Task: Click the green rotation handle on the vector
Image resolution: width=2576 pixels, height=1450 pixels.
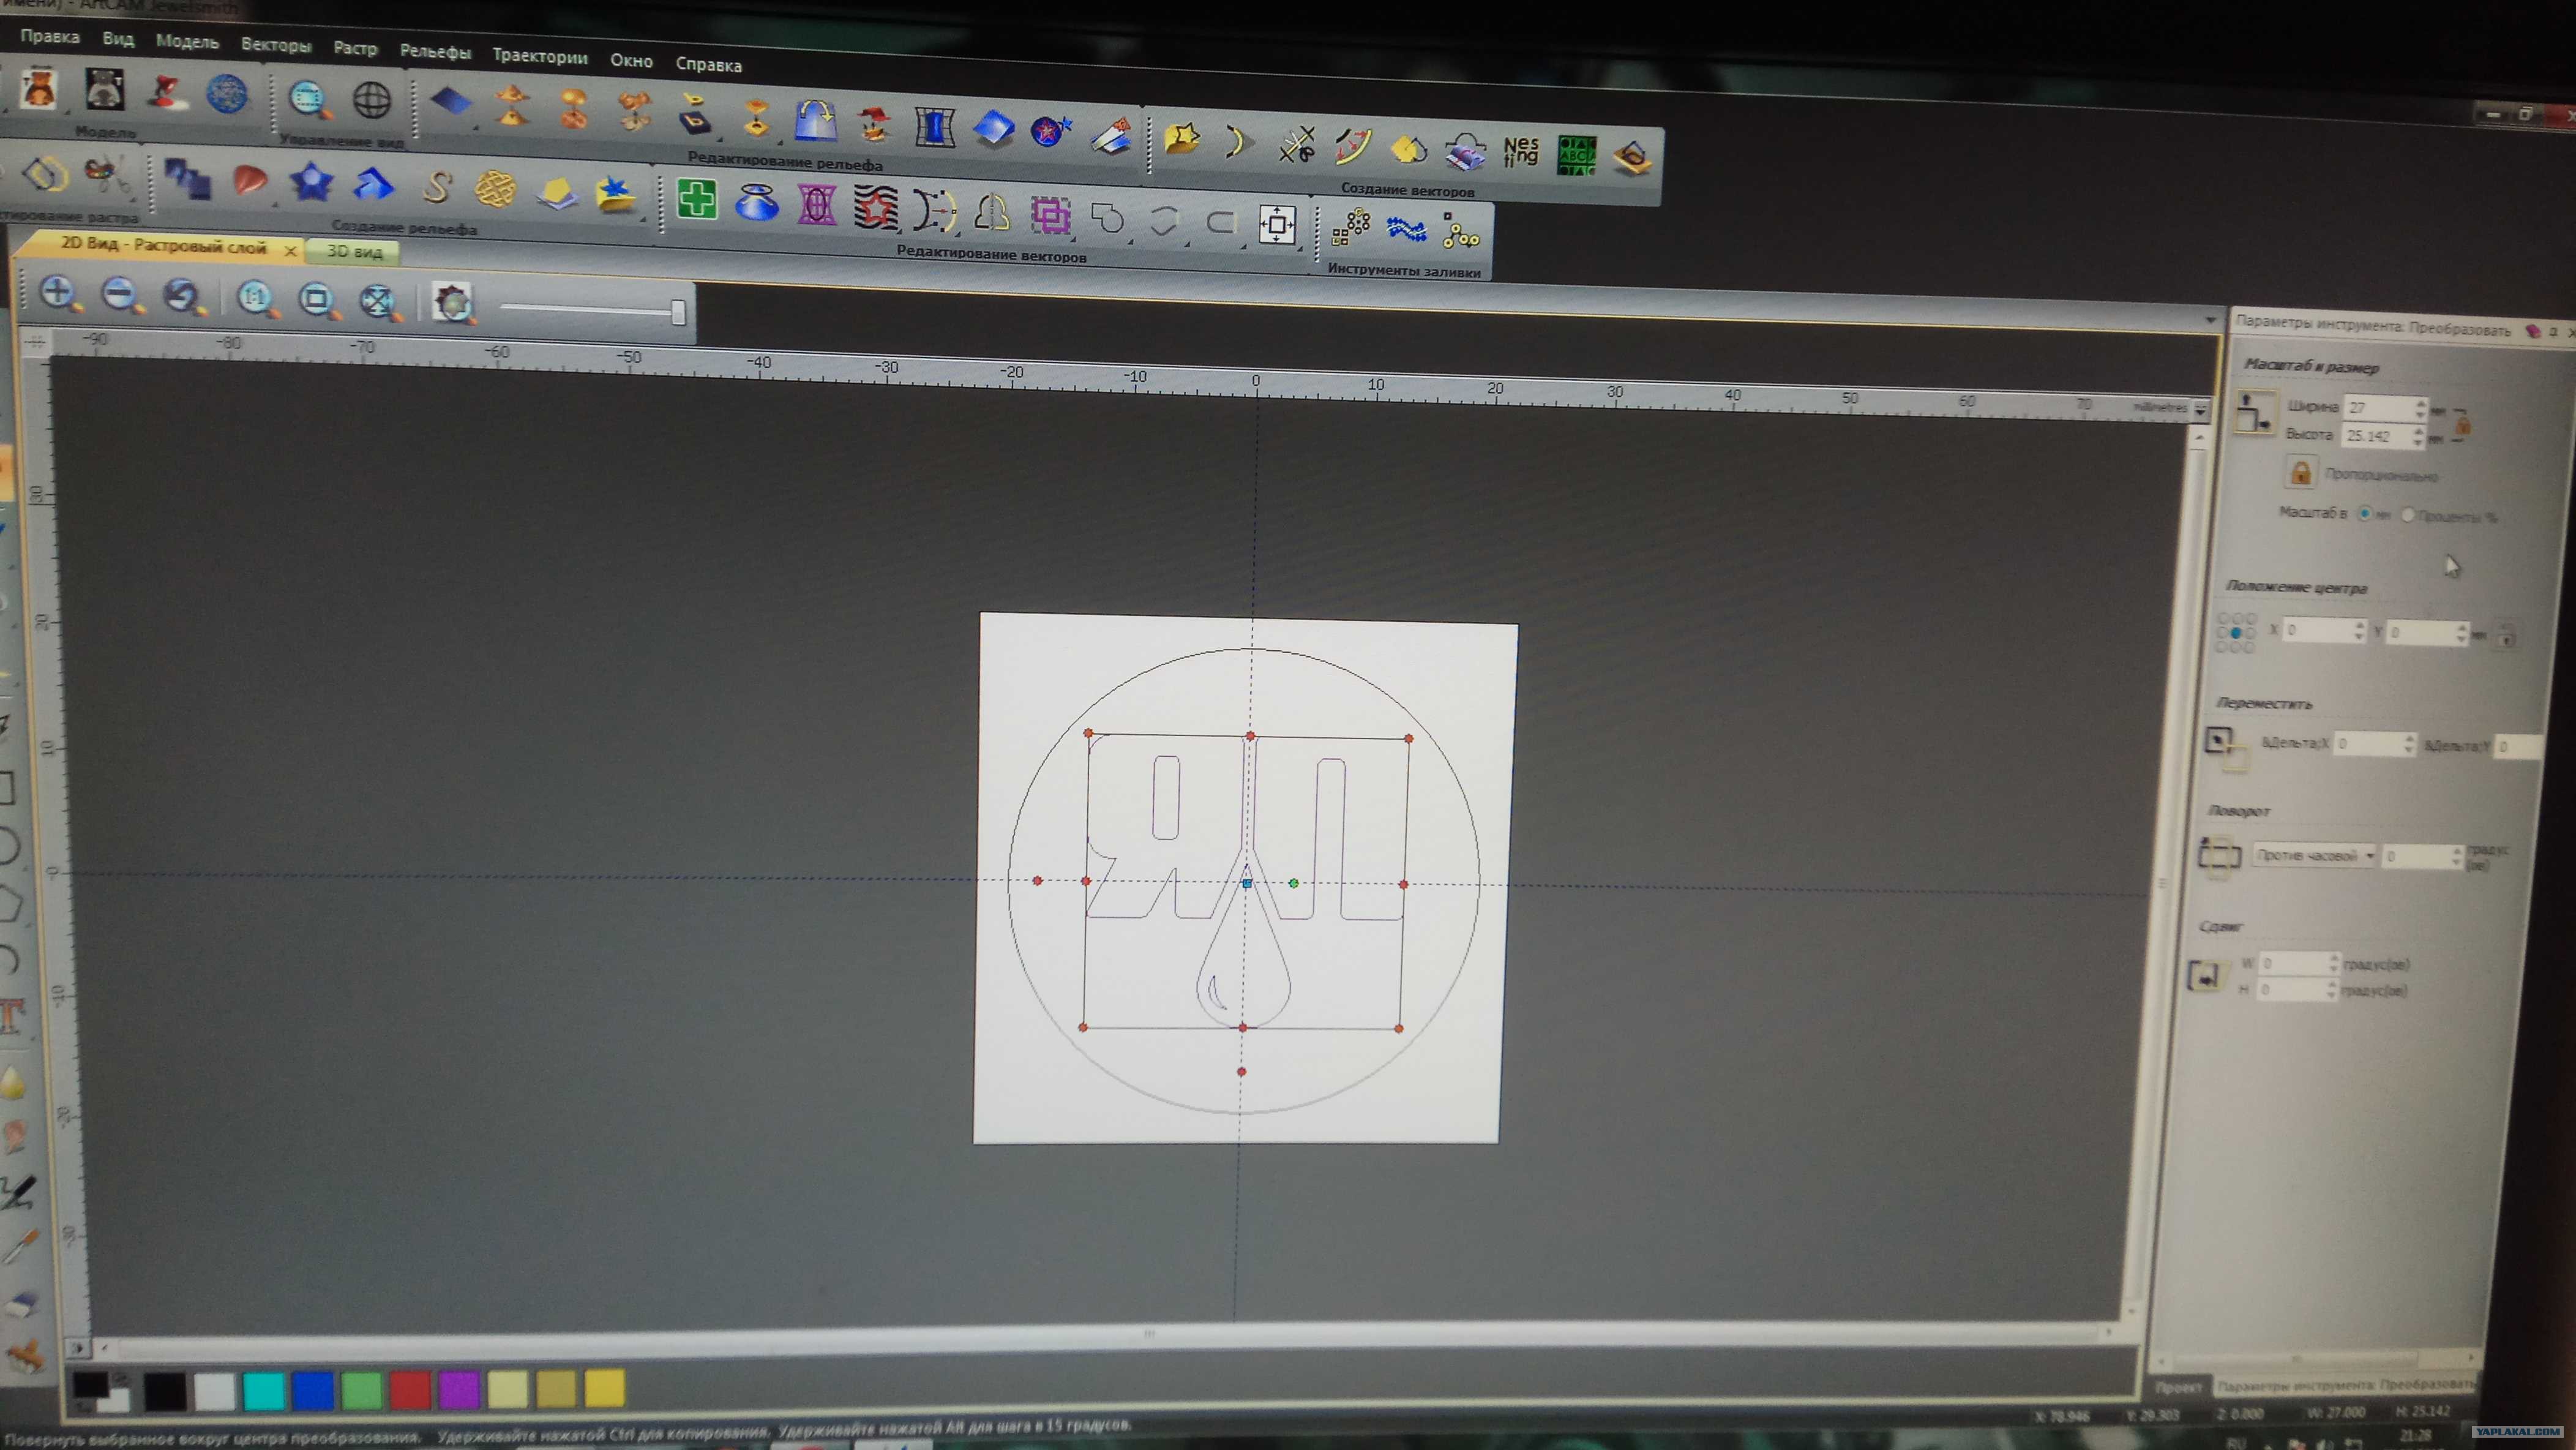Action: click(1294, 883)
